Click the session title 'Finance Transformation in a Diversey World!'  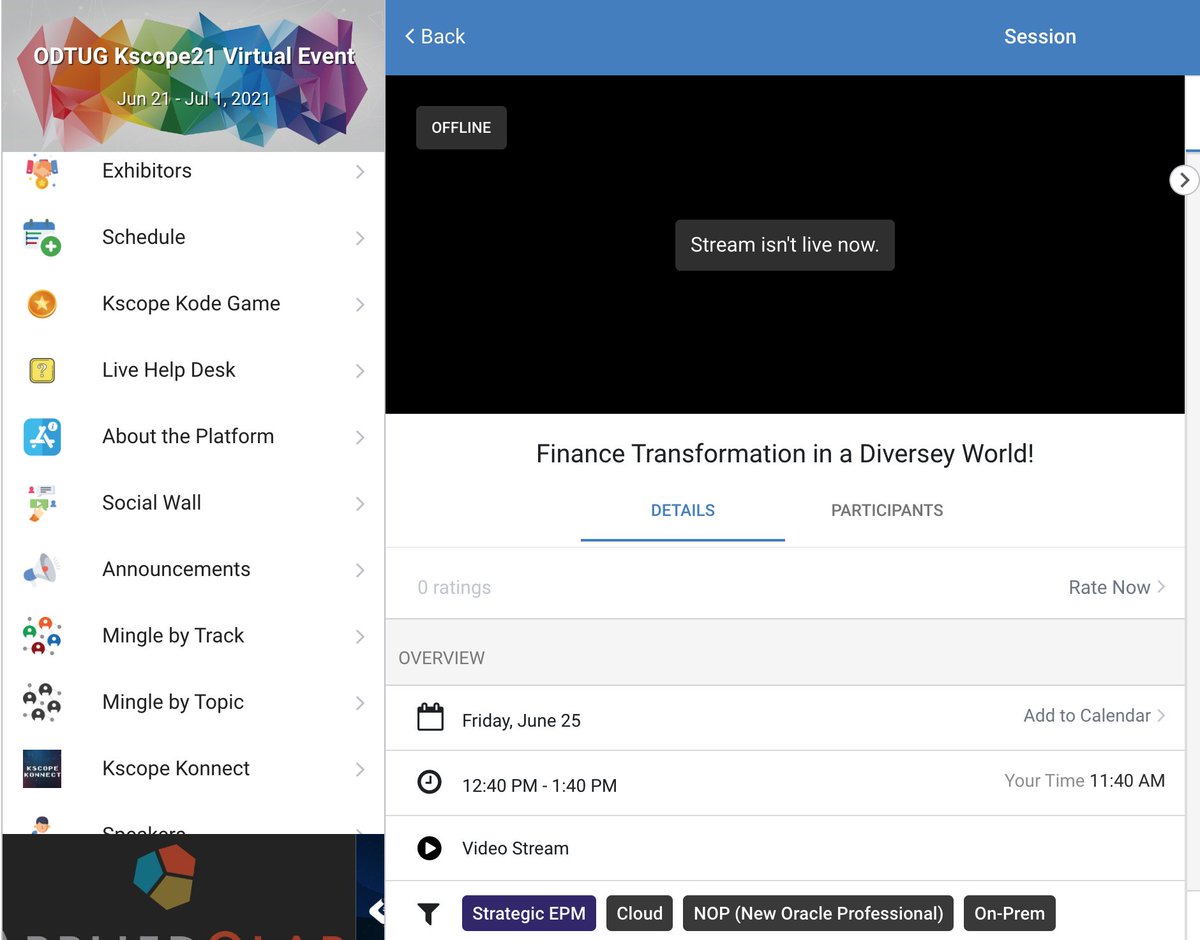(x=785, y=454)
